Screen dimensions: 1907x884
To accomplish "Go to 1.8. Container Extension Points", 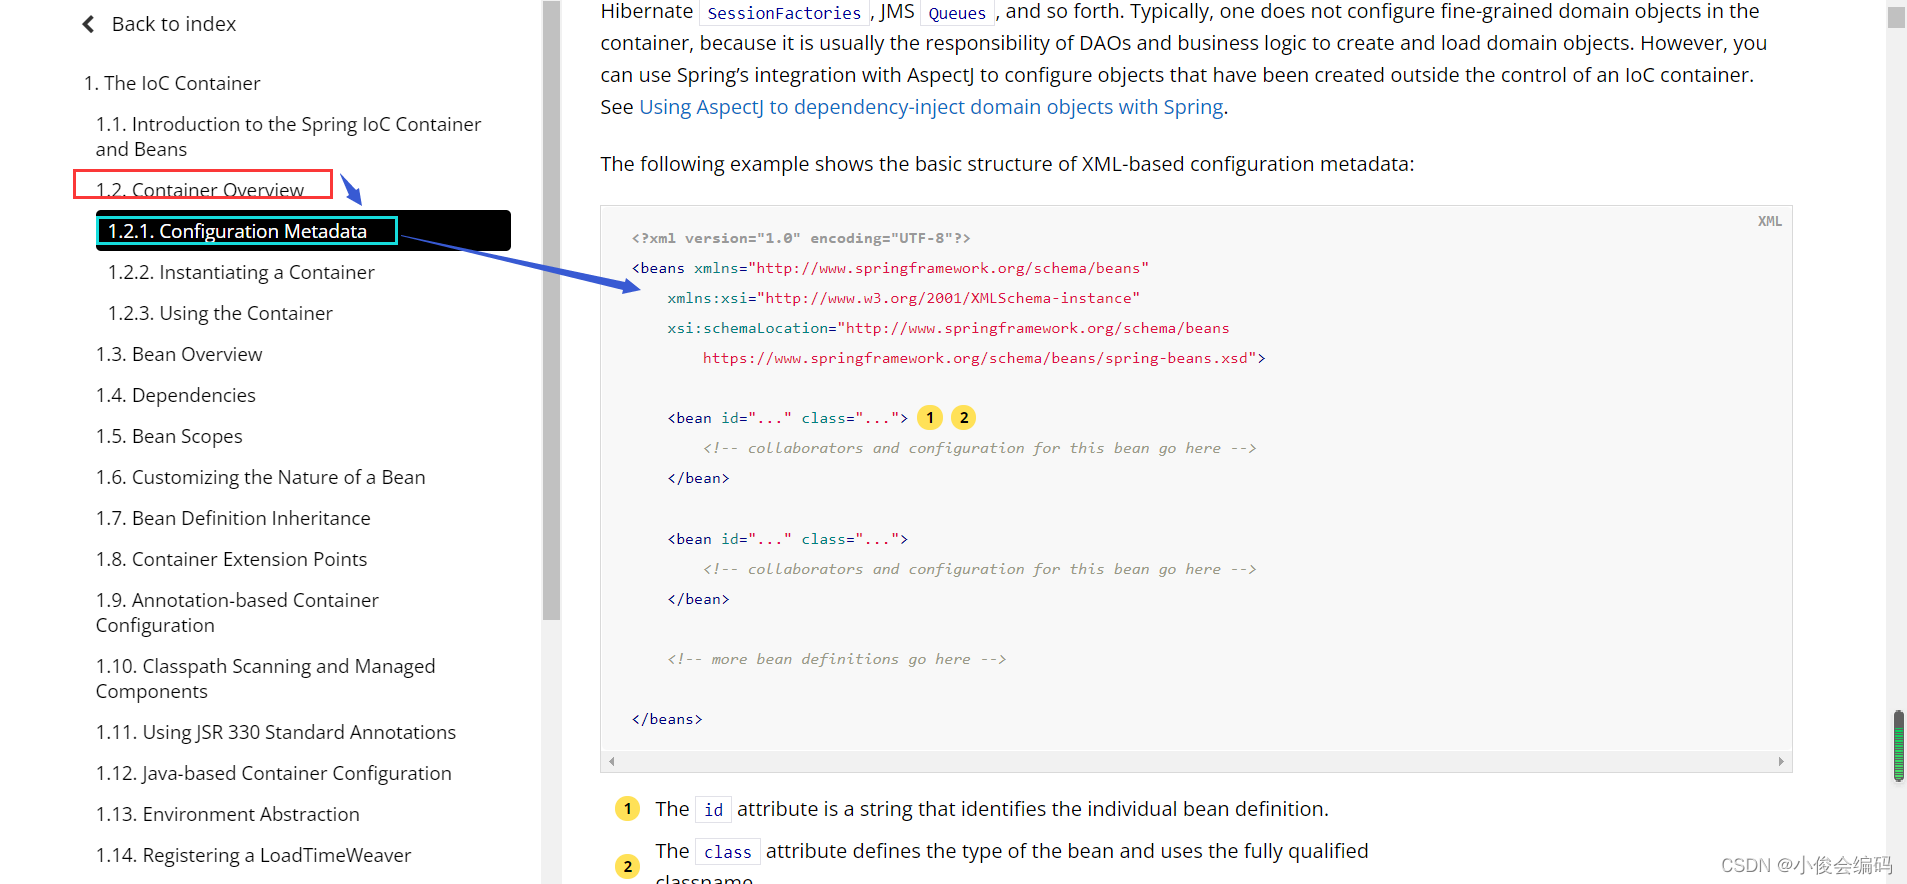I will tap(232, 559).
